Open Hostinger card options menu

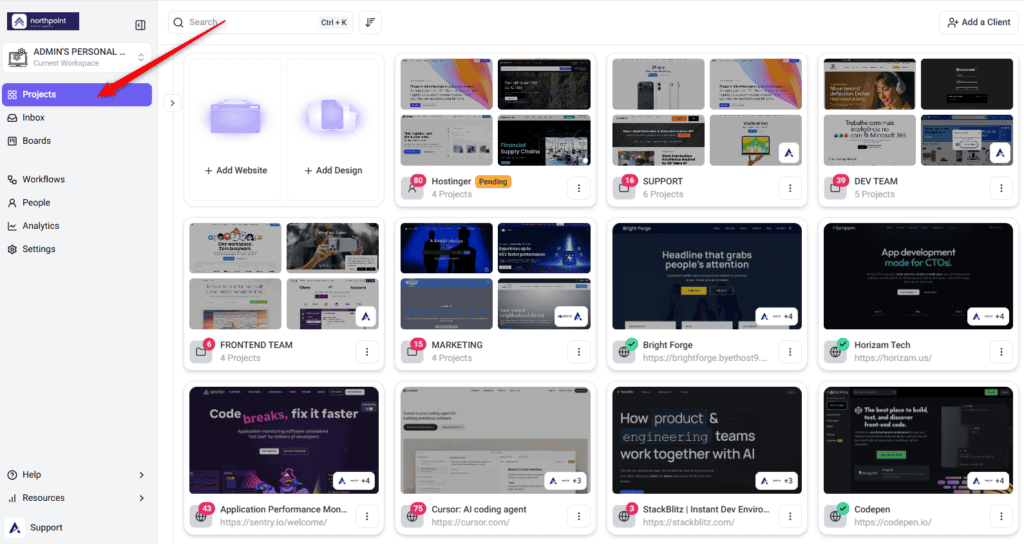tap(579, 188)
